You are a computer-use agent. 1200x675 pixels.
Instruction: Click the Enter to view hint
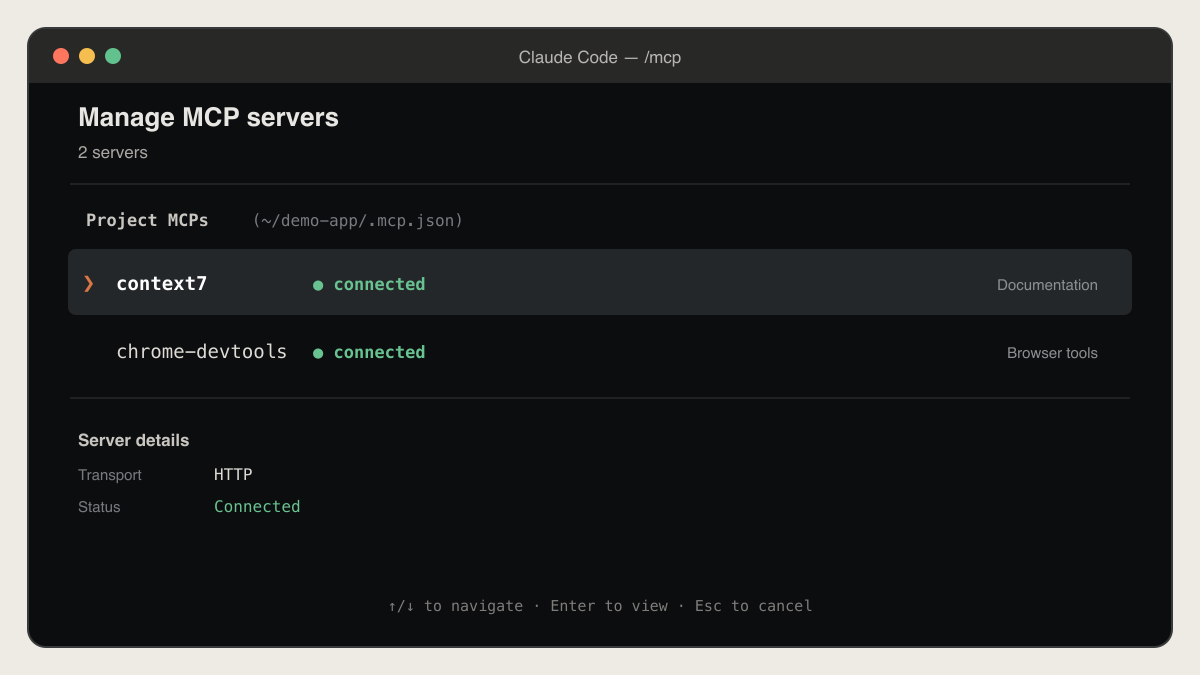coord(609,606)
